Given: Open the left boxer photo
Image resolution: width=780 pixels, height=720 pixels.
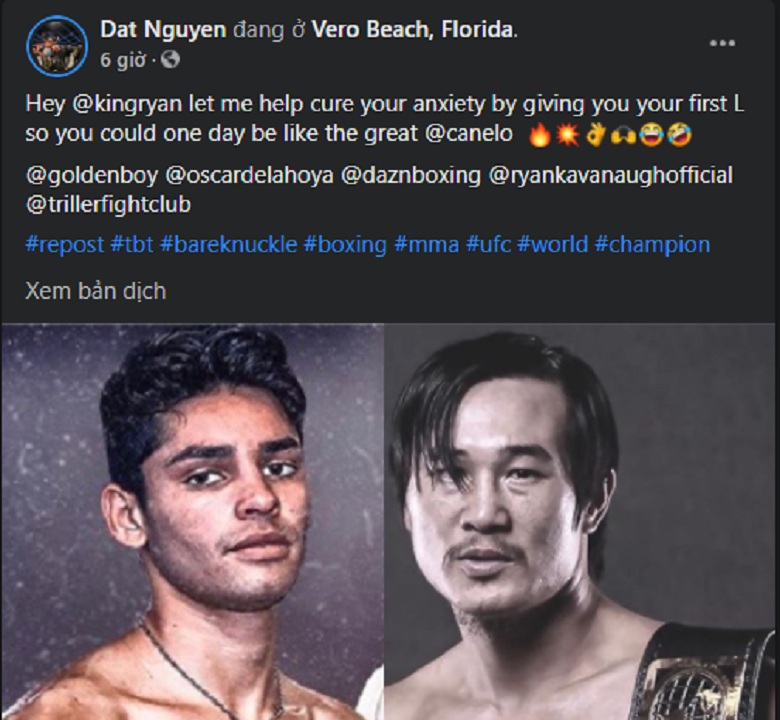Looking at the screenshot, I should point(193,521).
